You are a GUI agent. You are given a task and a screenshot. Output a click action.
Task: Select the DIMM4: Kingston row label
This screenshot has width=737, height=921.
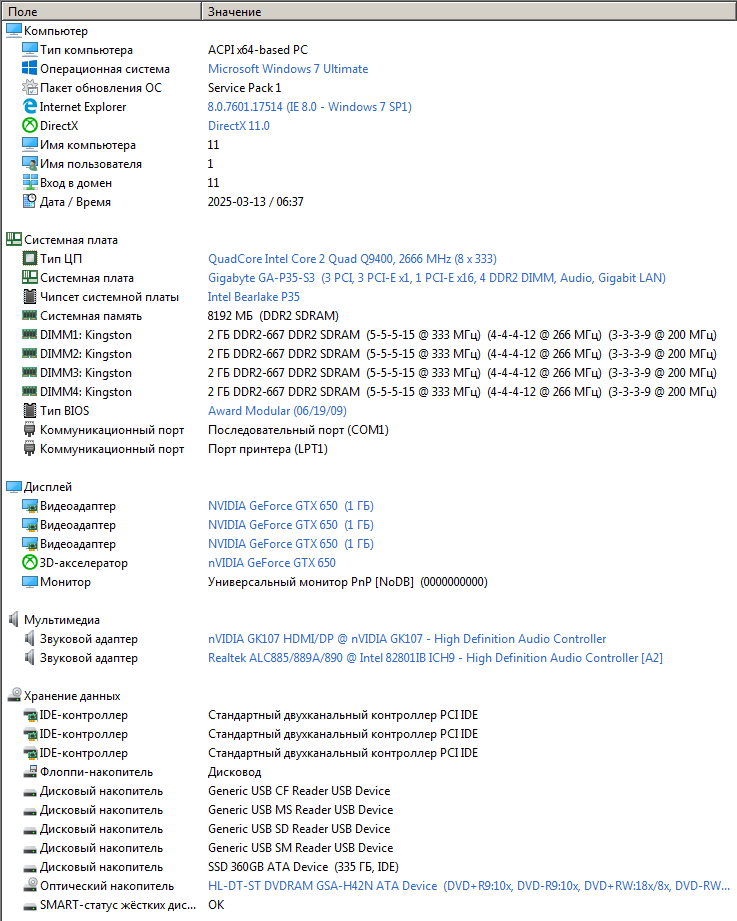[x=86, y=392]
